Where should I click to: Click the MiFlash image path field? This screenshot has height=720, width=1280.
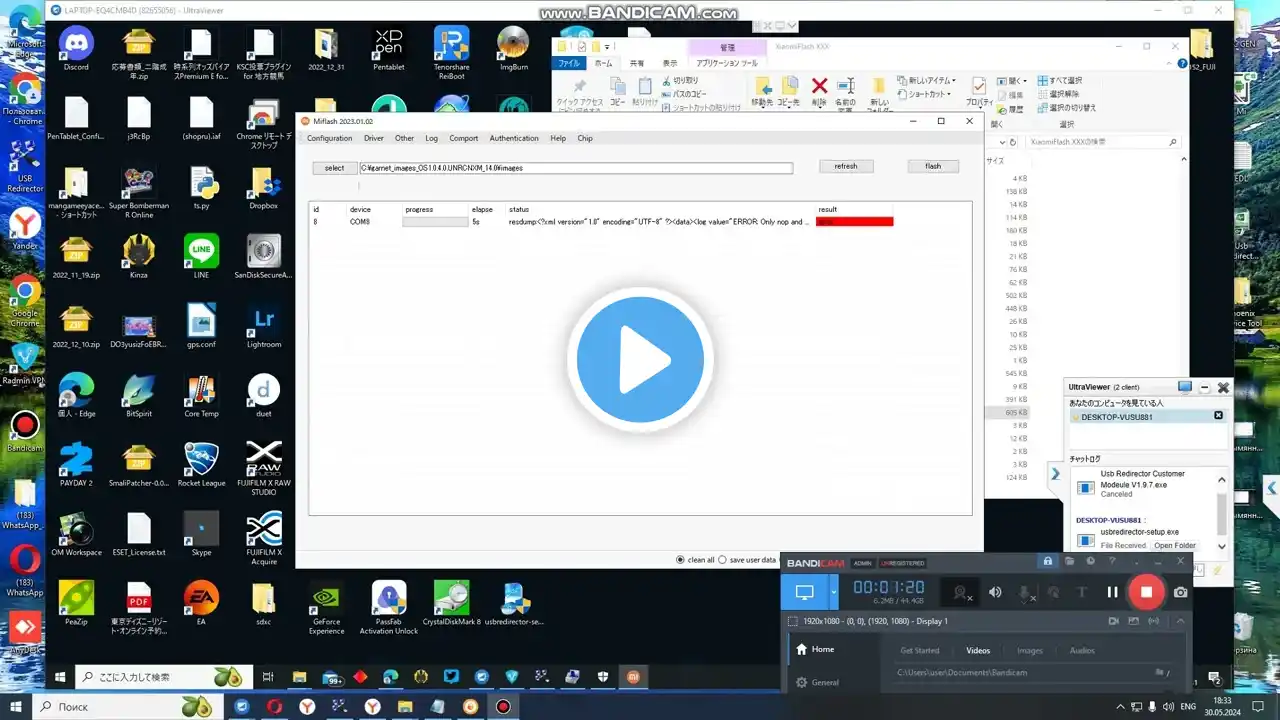576,168
